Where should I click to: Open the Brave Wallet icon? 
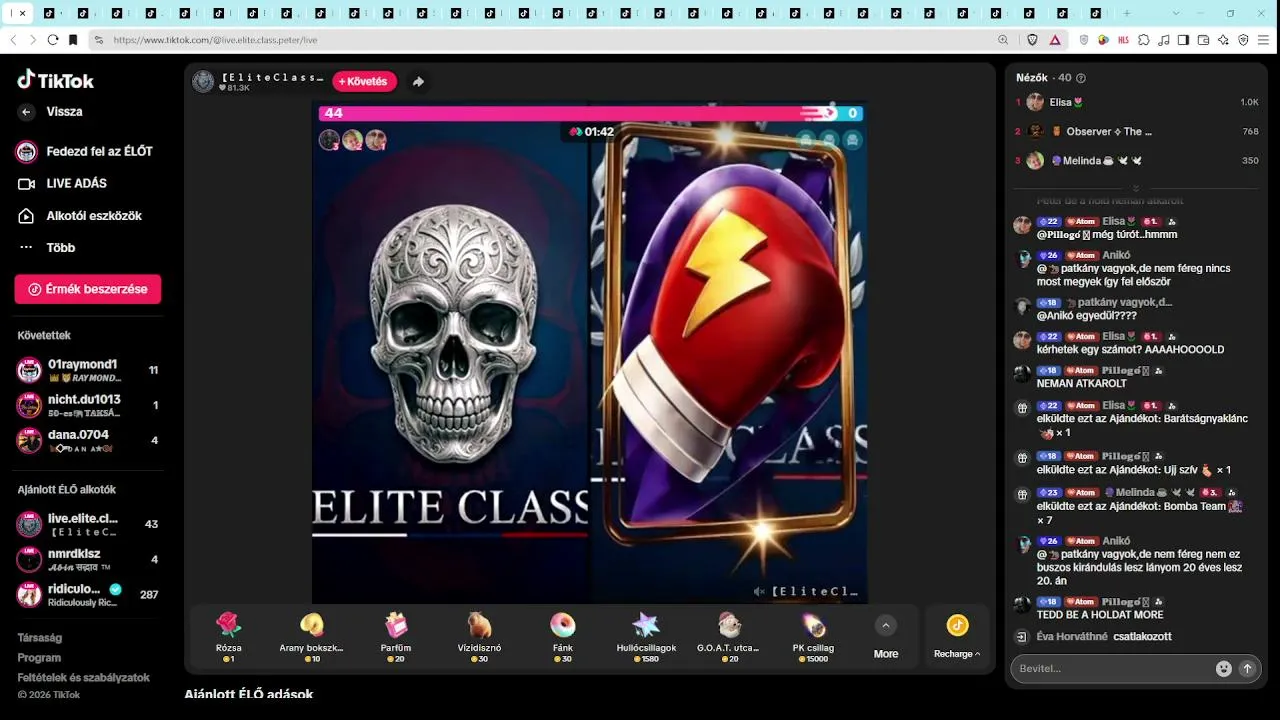[1204, 40]
